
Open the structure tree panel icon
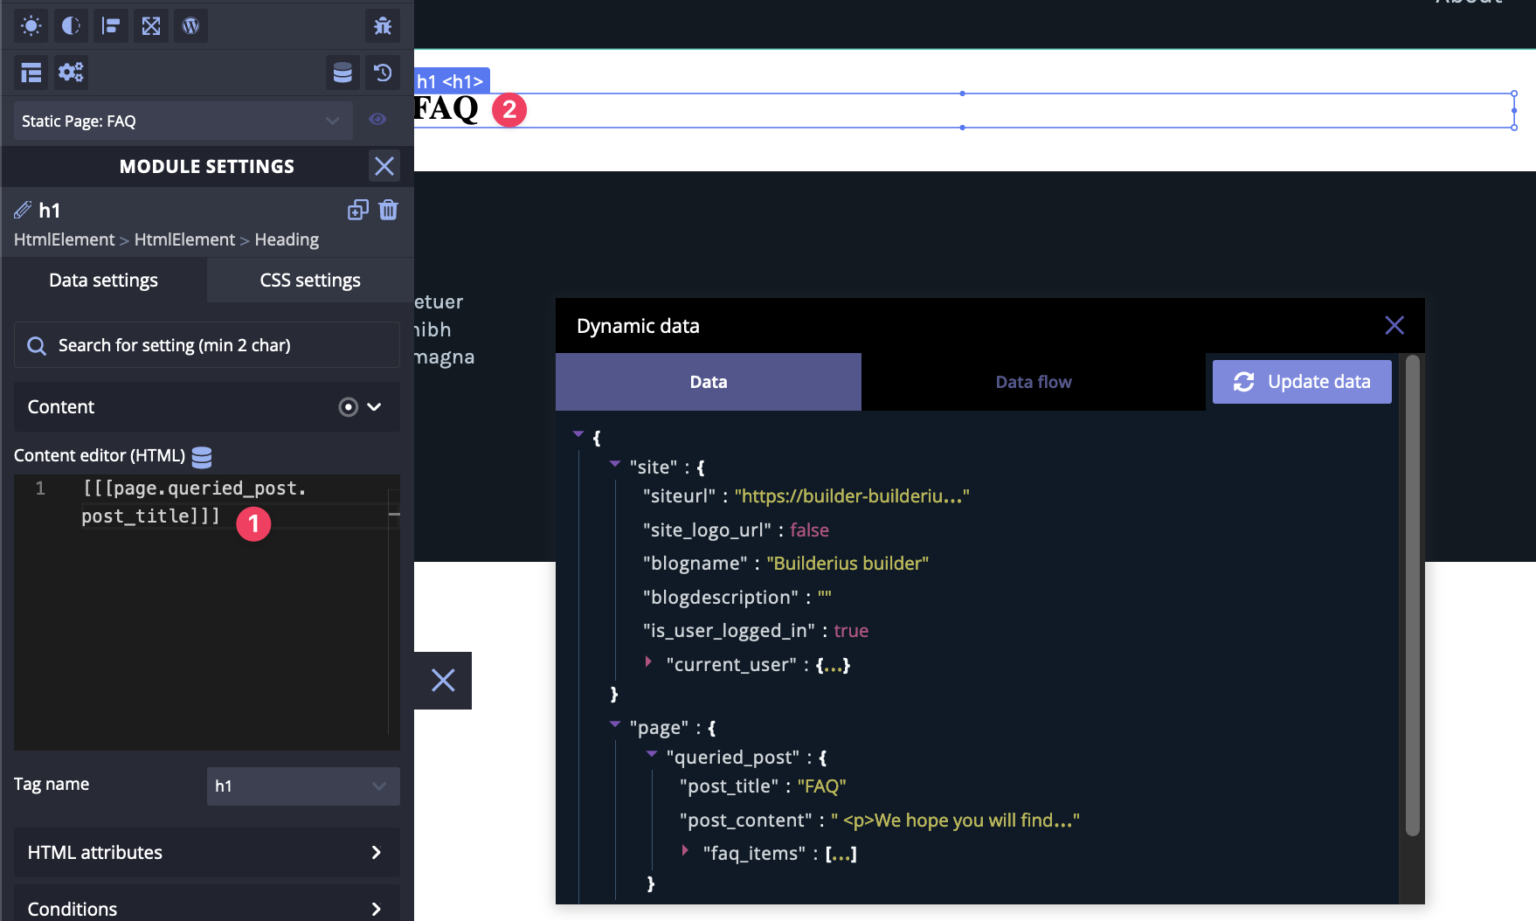(x=30, y=72)
